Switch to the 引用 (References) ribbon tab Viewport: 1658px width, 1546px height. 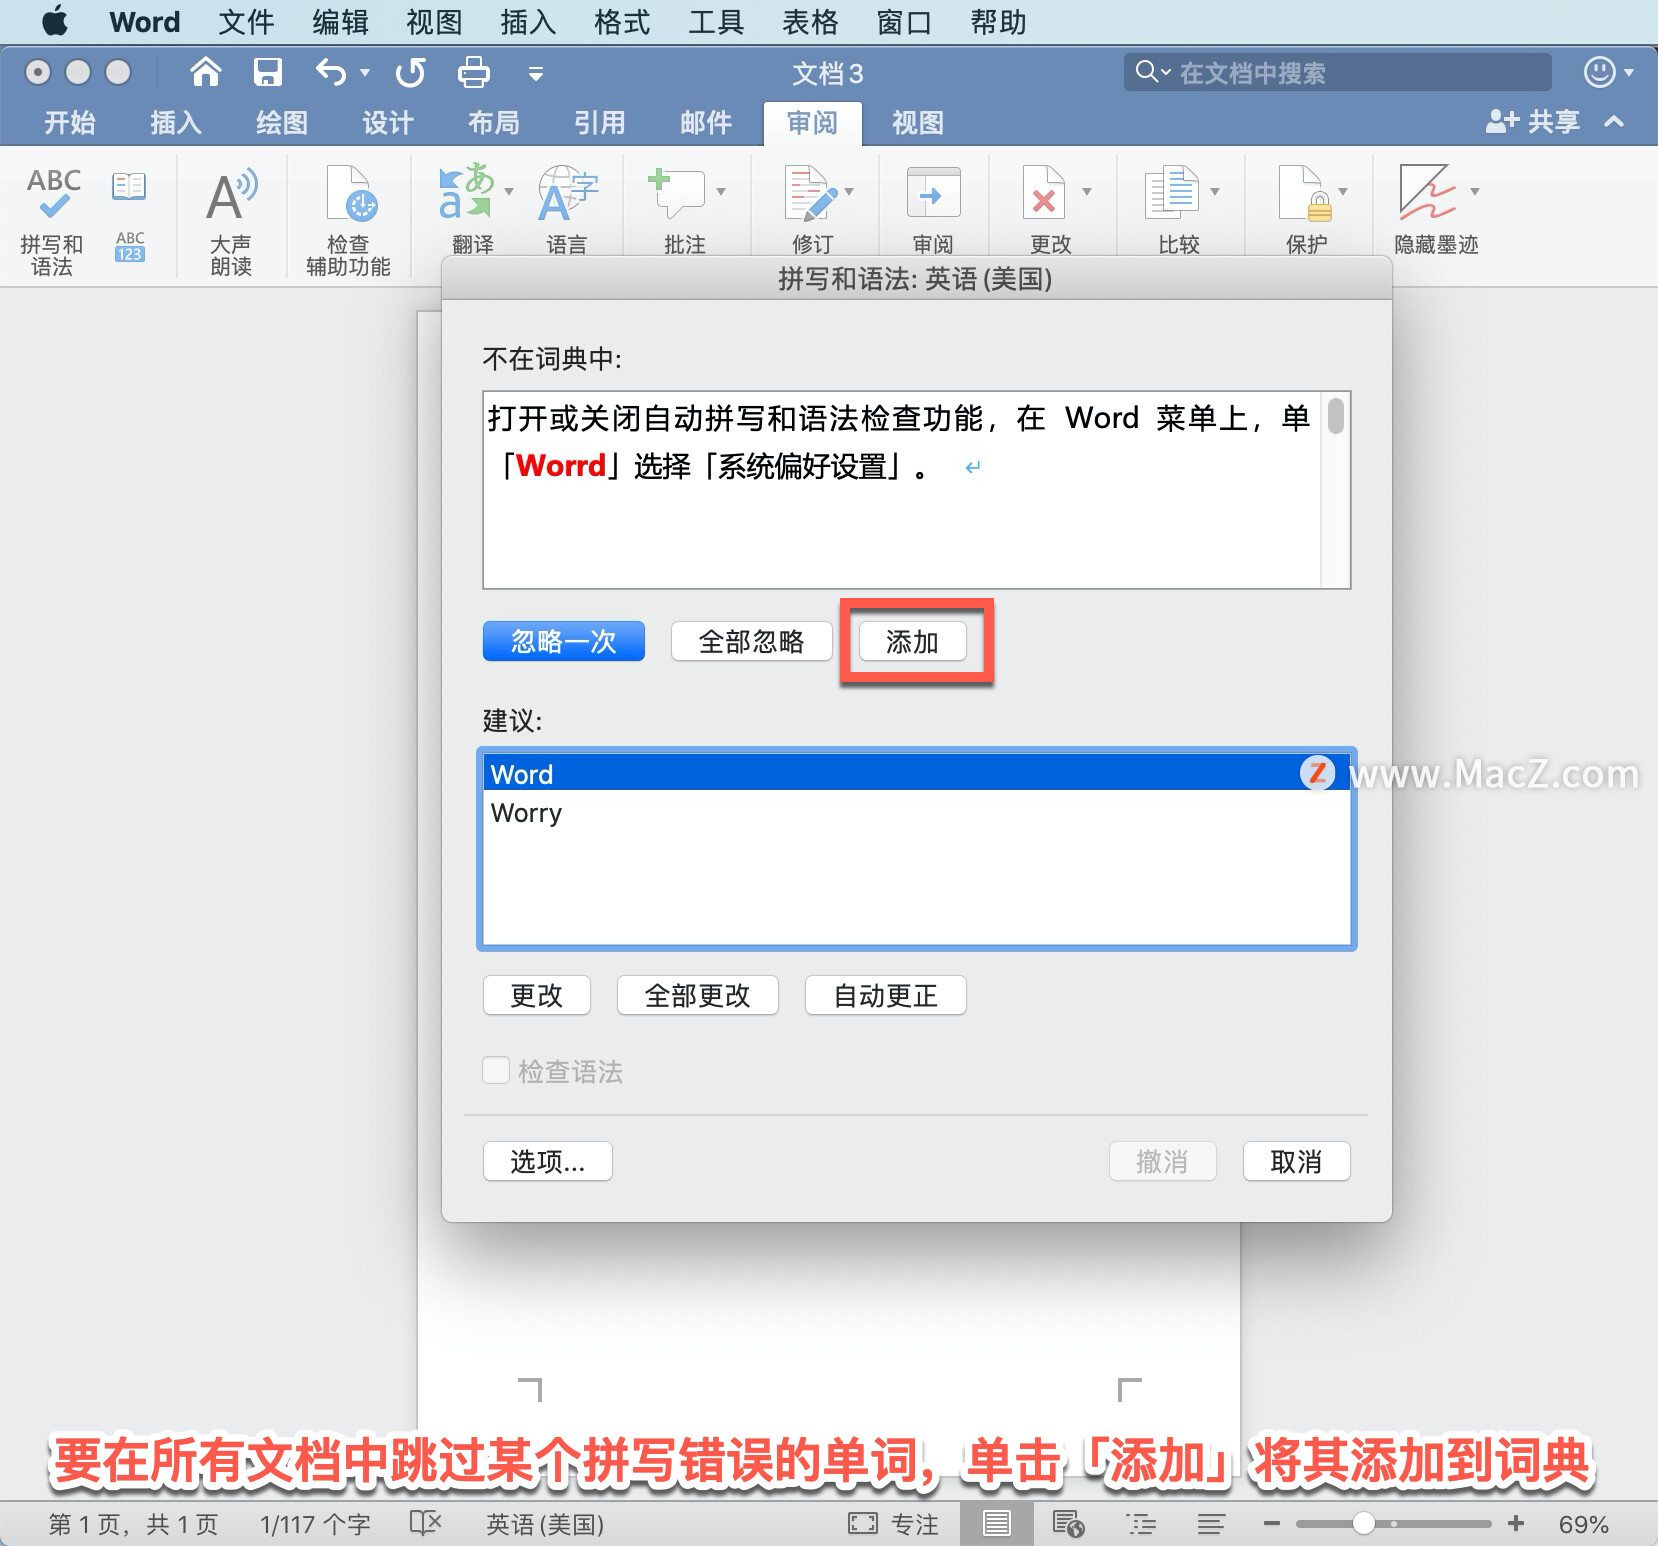point(600,122)
